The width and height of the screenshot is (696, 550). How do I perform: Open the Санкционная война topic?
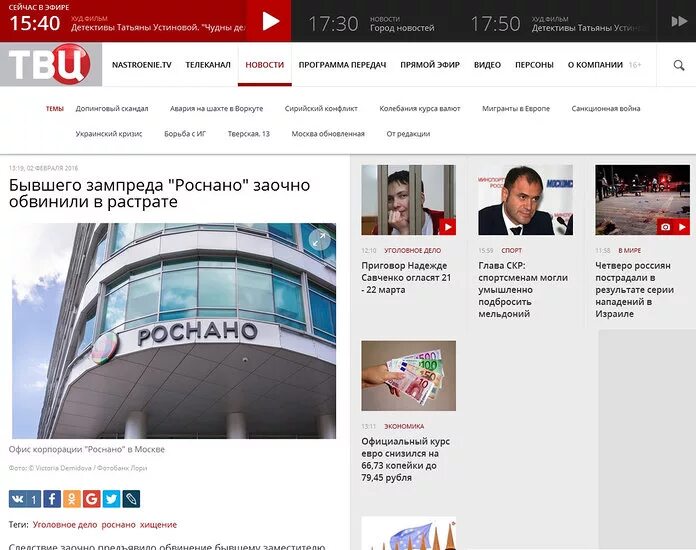coord(606,108)
